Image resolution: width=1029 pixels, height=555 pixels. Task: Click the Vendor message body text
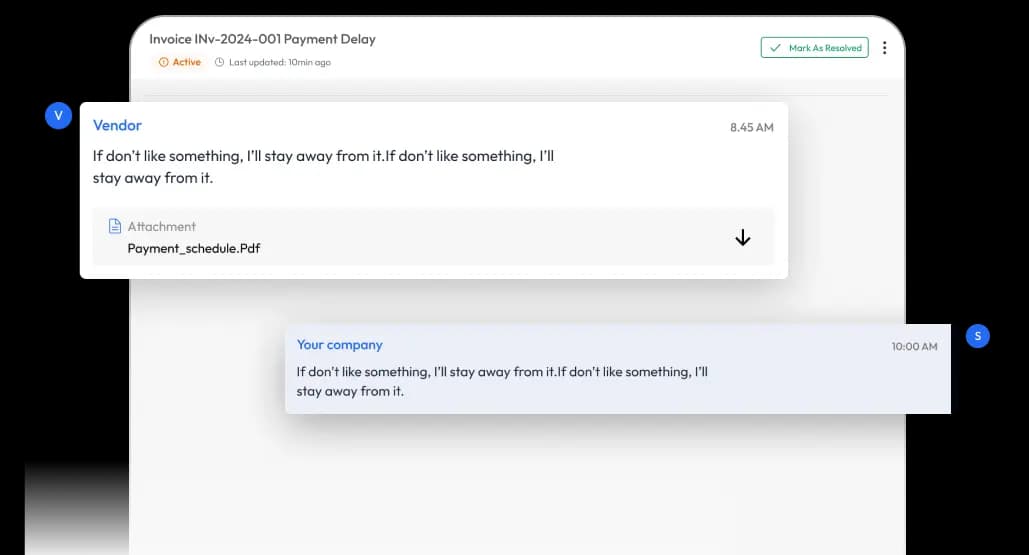point(323,167)
